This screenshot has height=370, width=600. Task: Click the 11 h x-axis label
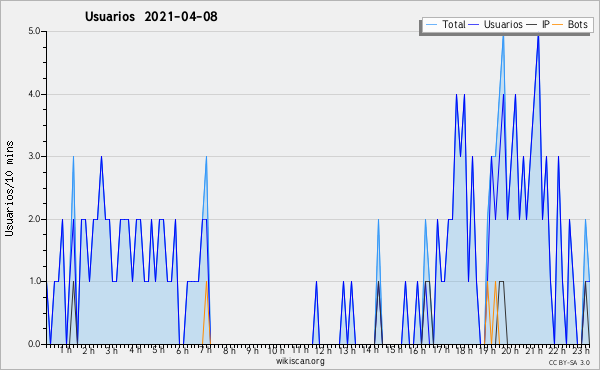[x=300, y=350]
